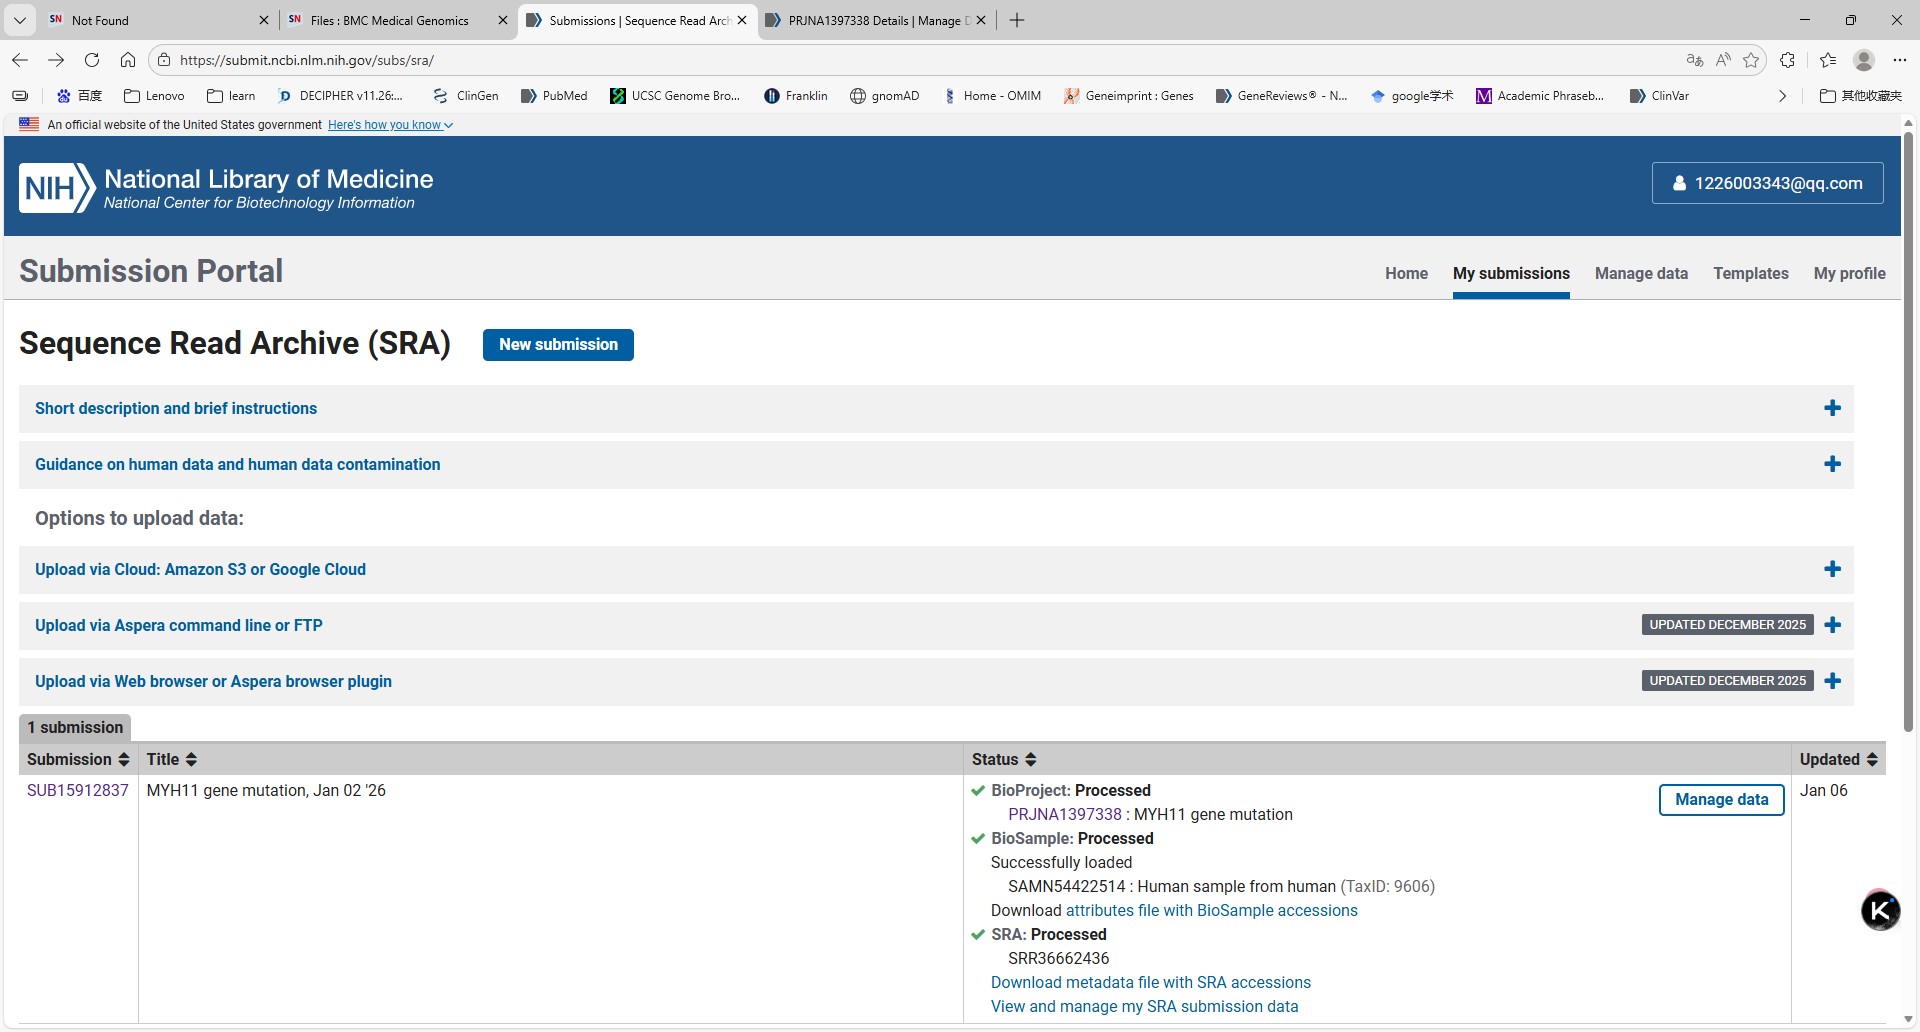Open the gnomAD bookmark
Screen dimensions: 1920x1032
pos(884,96)
